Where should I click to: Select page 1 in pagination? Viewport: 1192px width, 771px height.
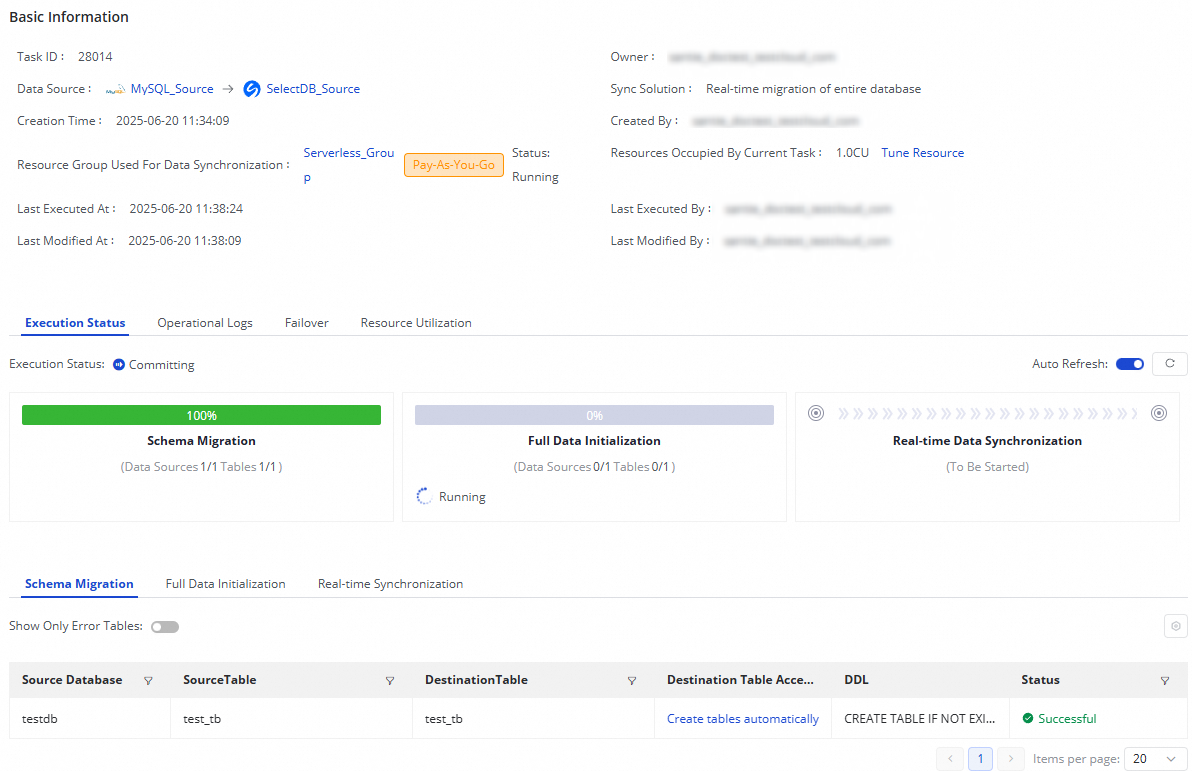[981, 759]
